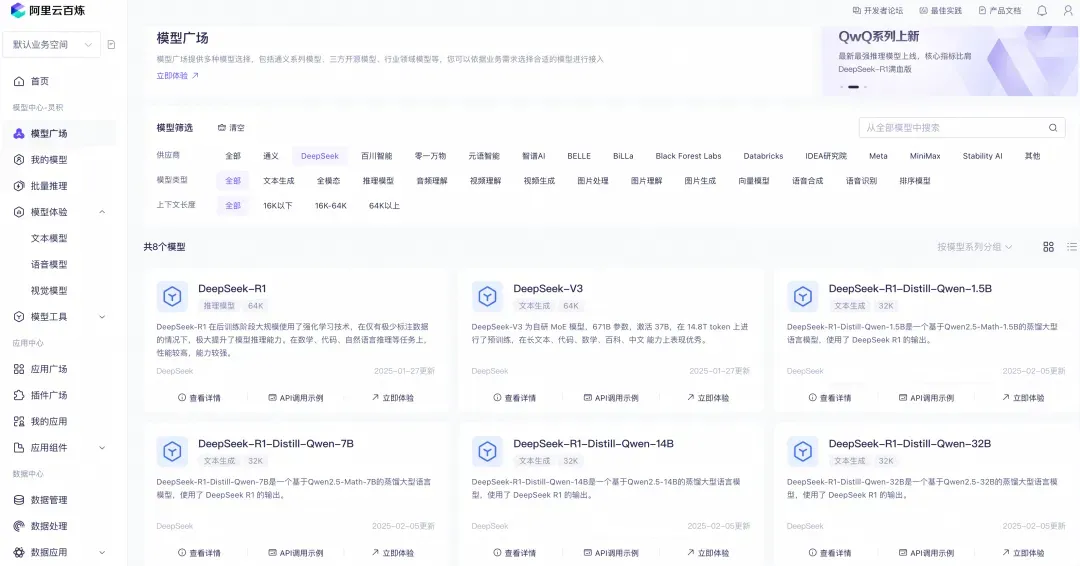
Task: Open 最佳实践 in top bar
Action: click(x=940, y=10)
